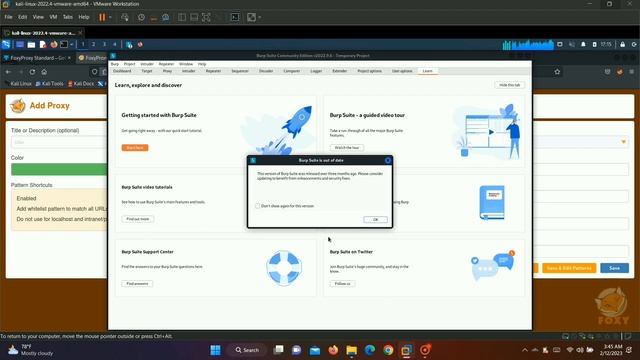The height and width of the screenshot is (360, 640).
Task: Open VMware VM menu
Action: pos(53,17)
